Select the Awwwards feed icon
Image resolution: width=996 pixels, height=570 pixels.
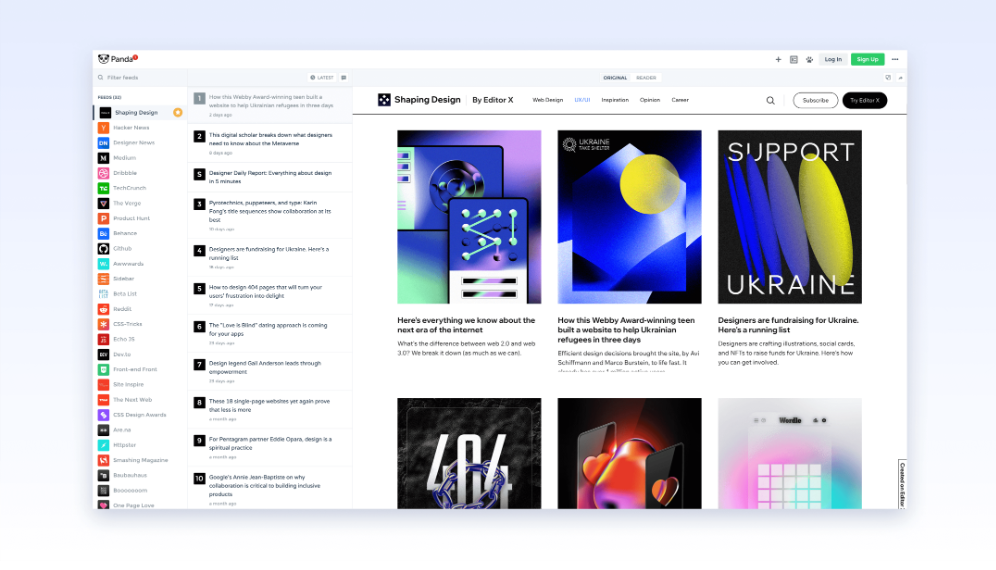pyautogui.click(x=104, y=264)
